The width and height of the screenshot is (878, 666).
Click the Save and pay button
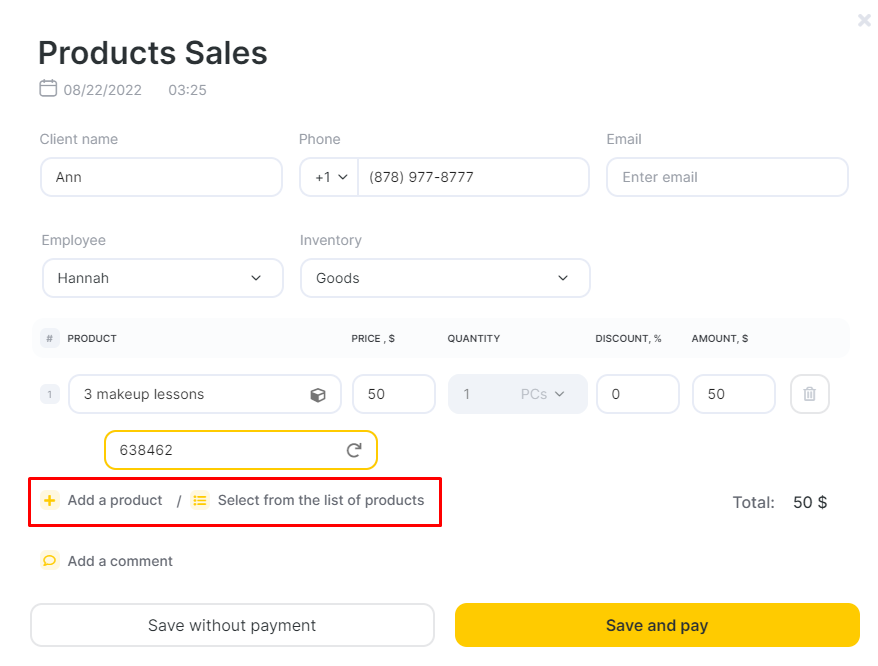click(x=657, y=625)
